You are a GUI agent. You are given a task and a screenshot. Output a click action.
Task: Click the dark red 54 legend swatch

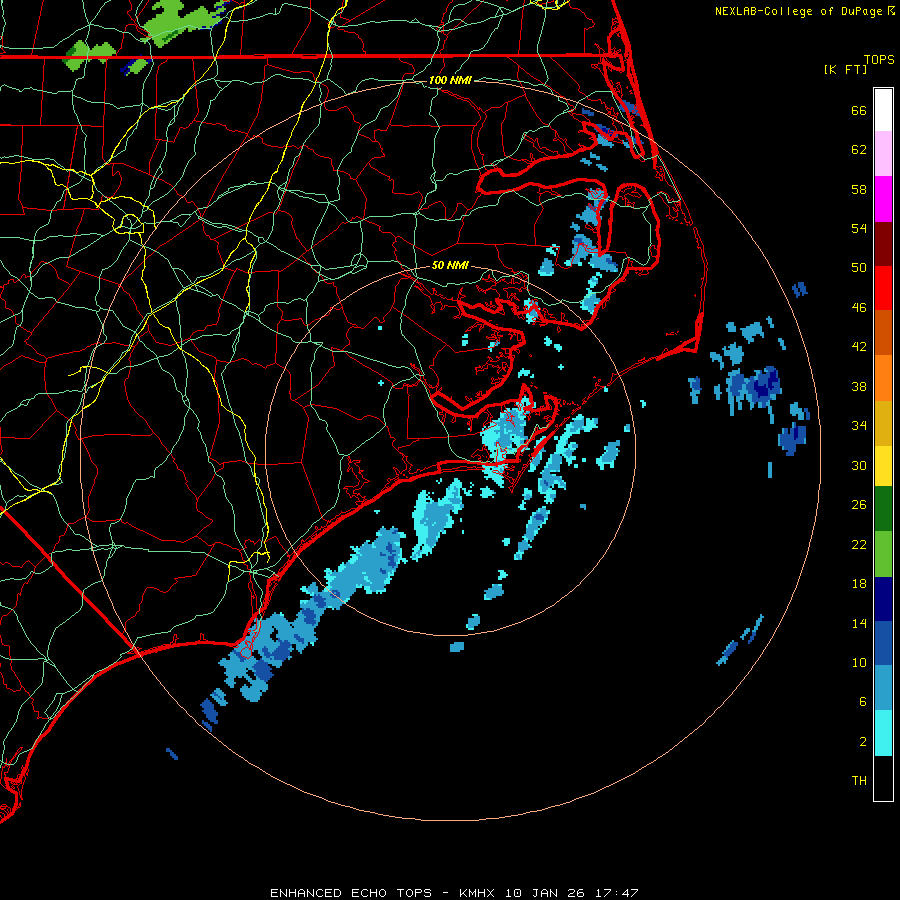[883, 244]
